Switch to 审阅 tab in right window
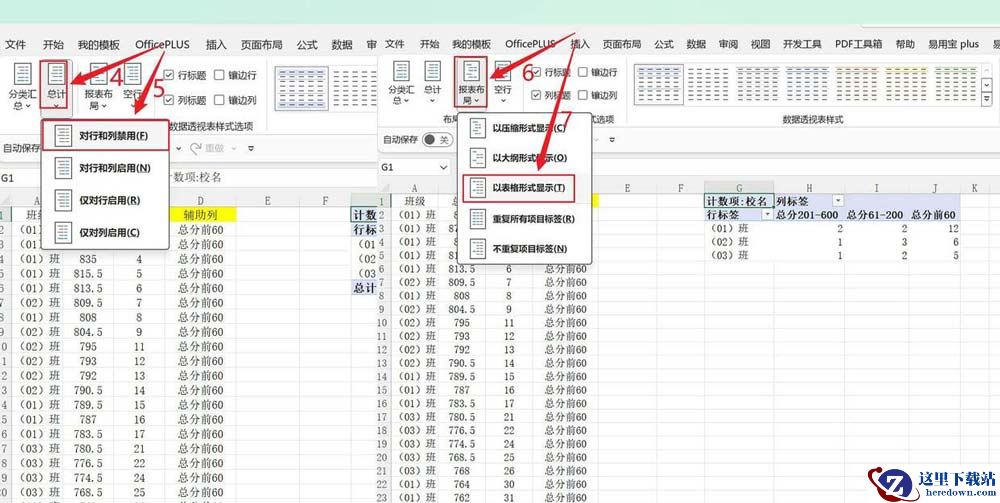 pyautogui.click(x=728, y=44)
